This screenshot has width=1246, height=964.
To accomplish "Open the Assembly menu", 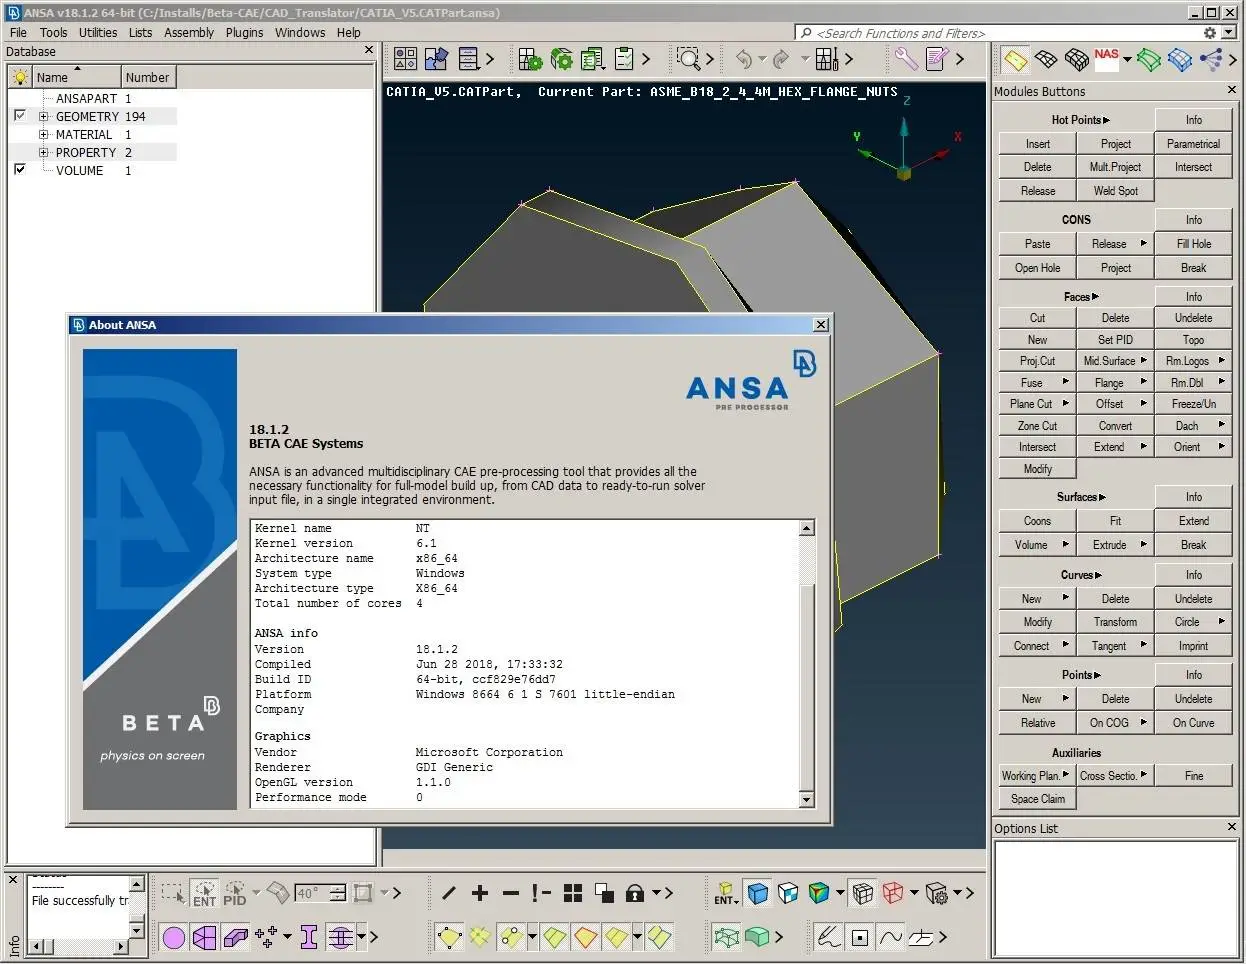I will (189, 32).
